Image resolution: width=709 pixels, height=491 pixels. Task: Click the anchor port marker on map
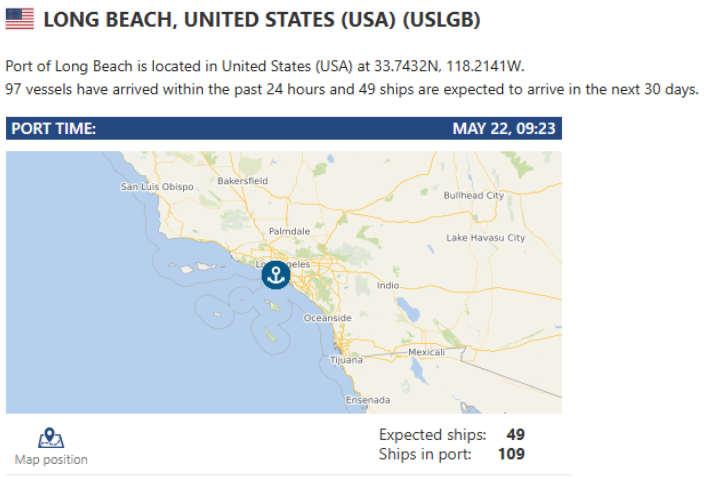point(276,275)
